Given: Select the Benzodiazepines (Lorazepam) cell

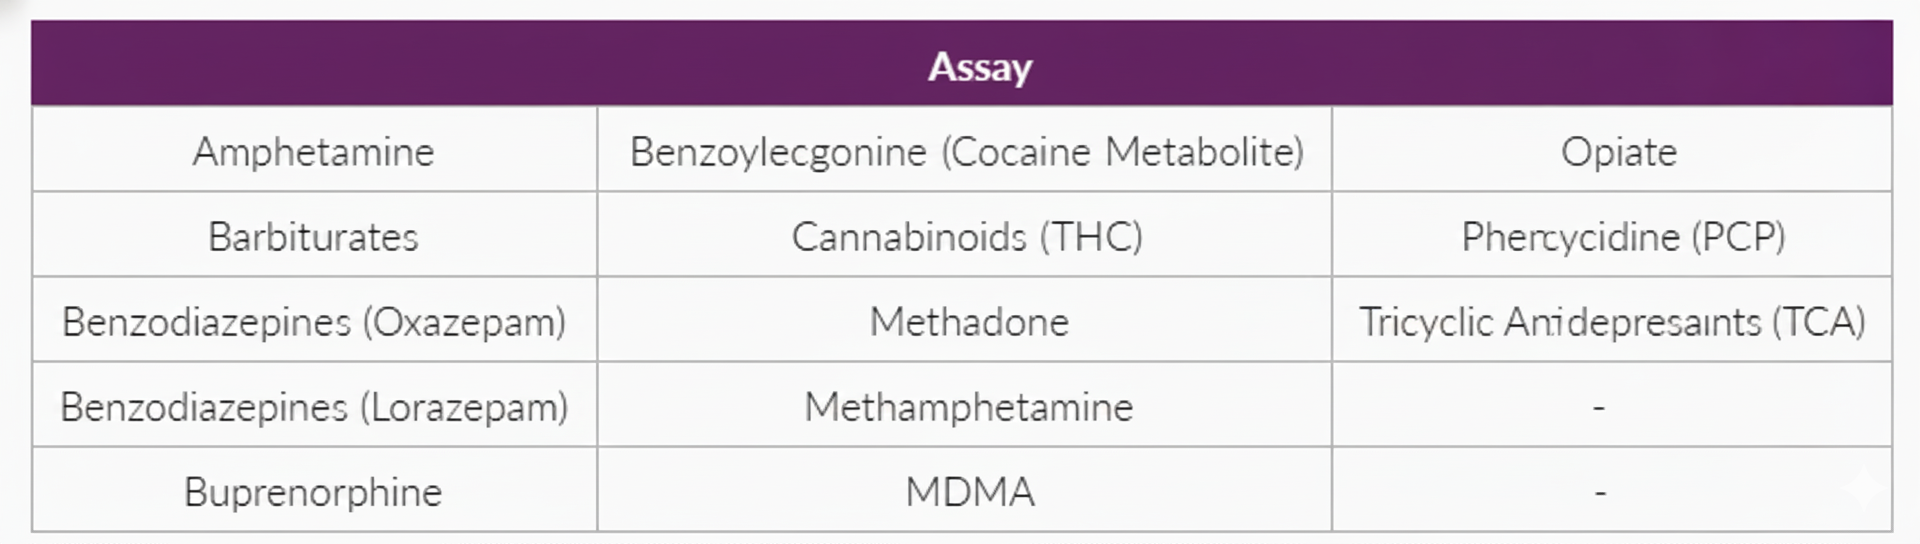Looking at the screenshot, I should [x=314, y=407].
